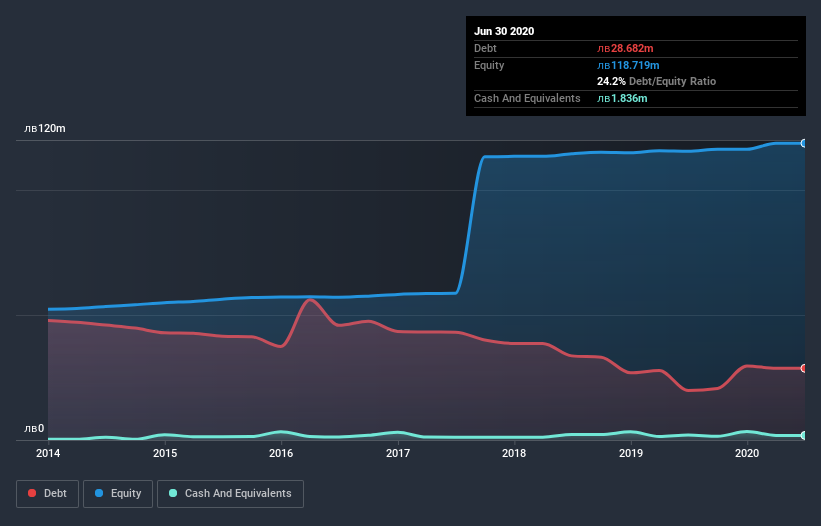Viewport: 821px width, 526px height.
Task: Click the Cash And Equivalents tooltip row label
Action: (527, 98)
